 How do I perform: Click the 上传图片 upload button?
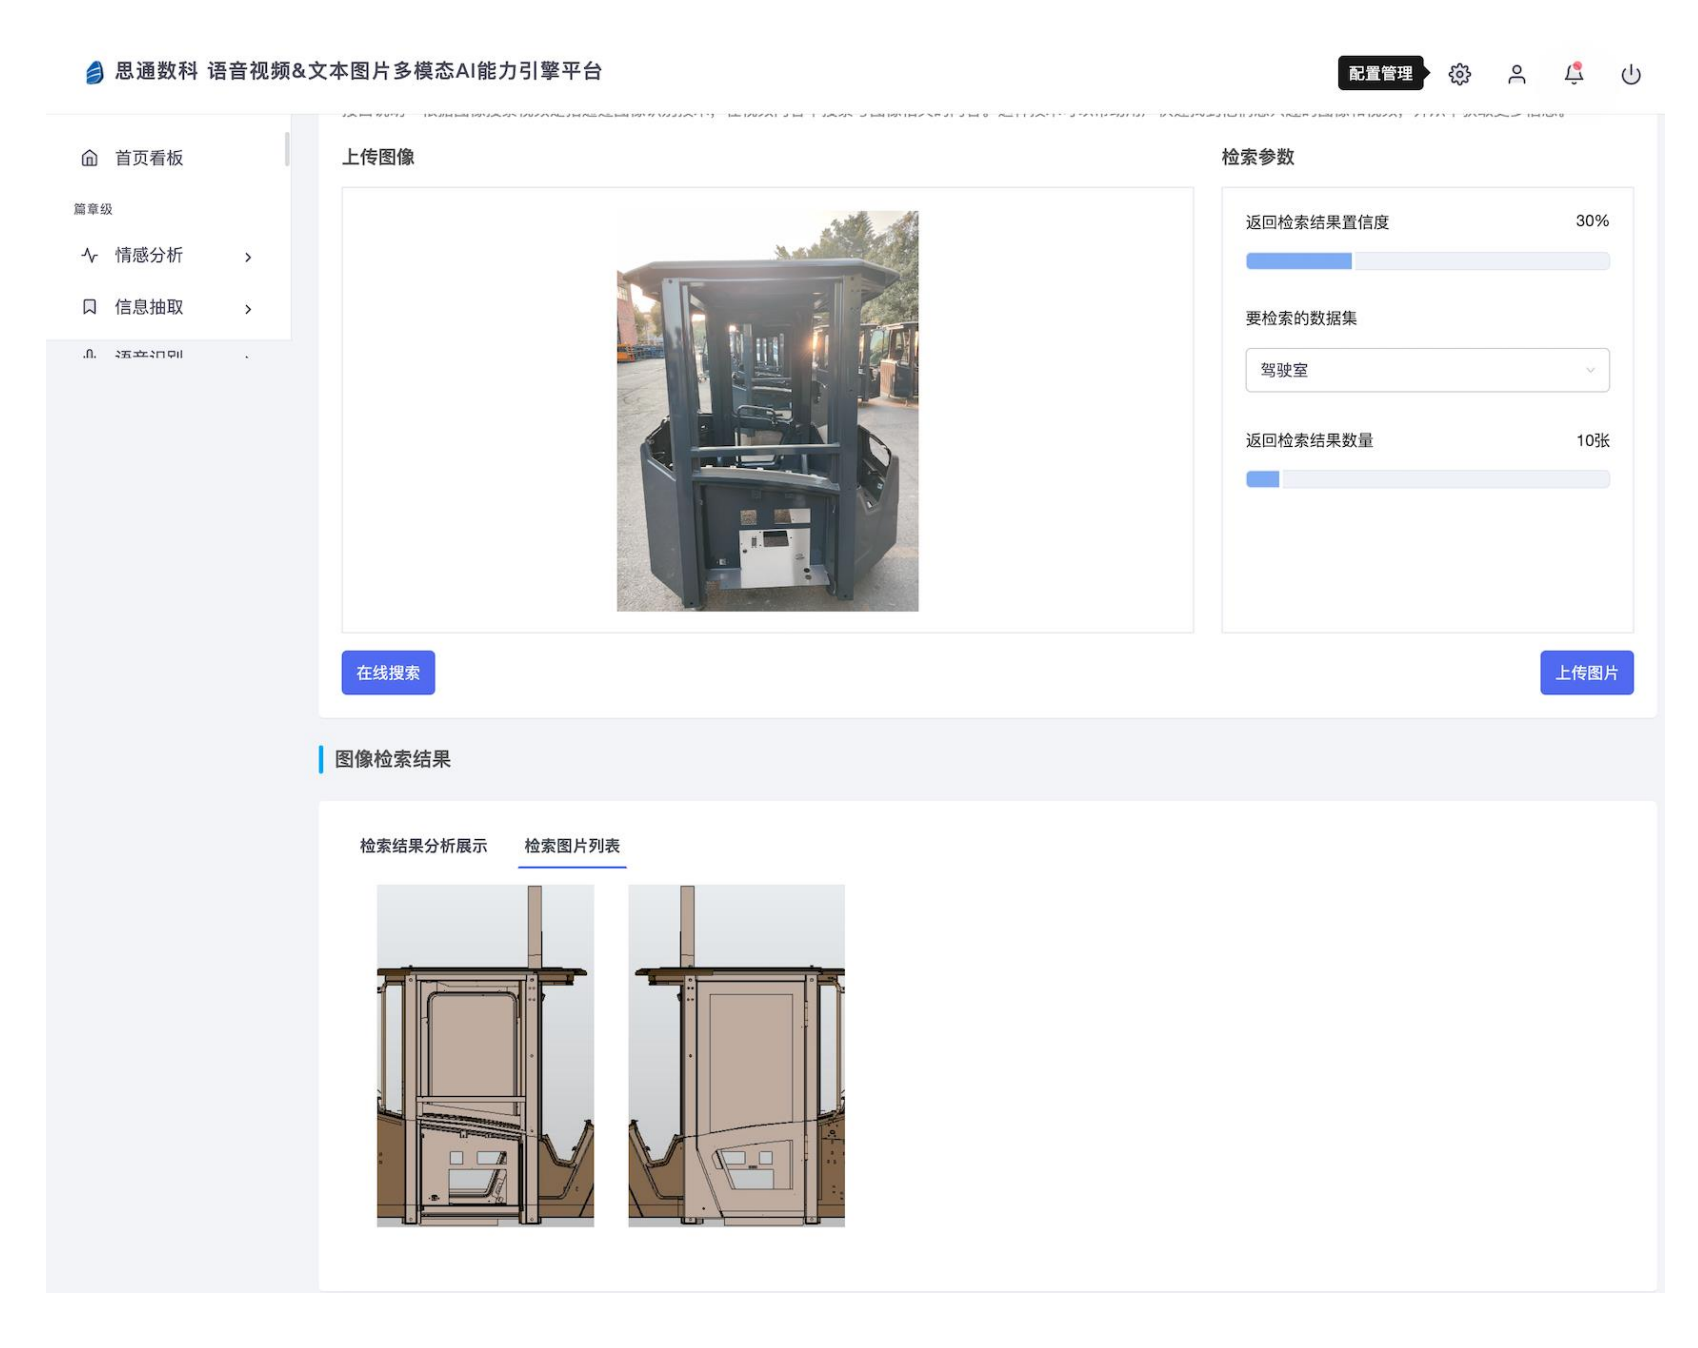pos(1586,672)
